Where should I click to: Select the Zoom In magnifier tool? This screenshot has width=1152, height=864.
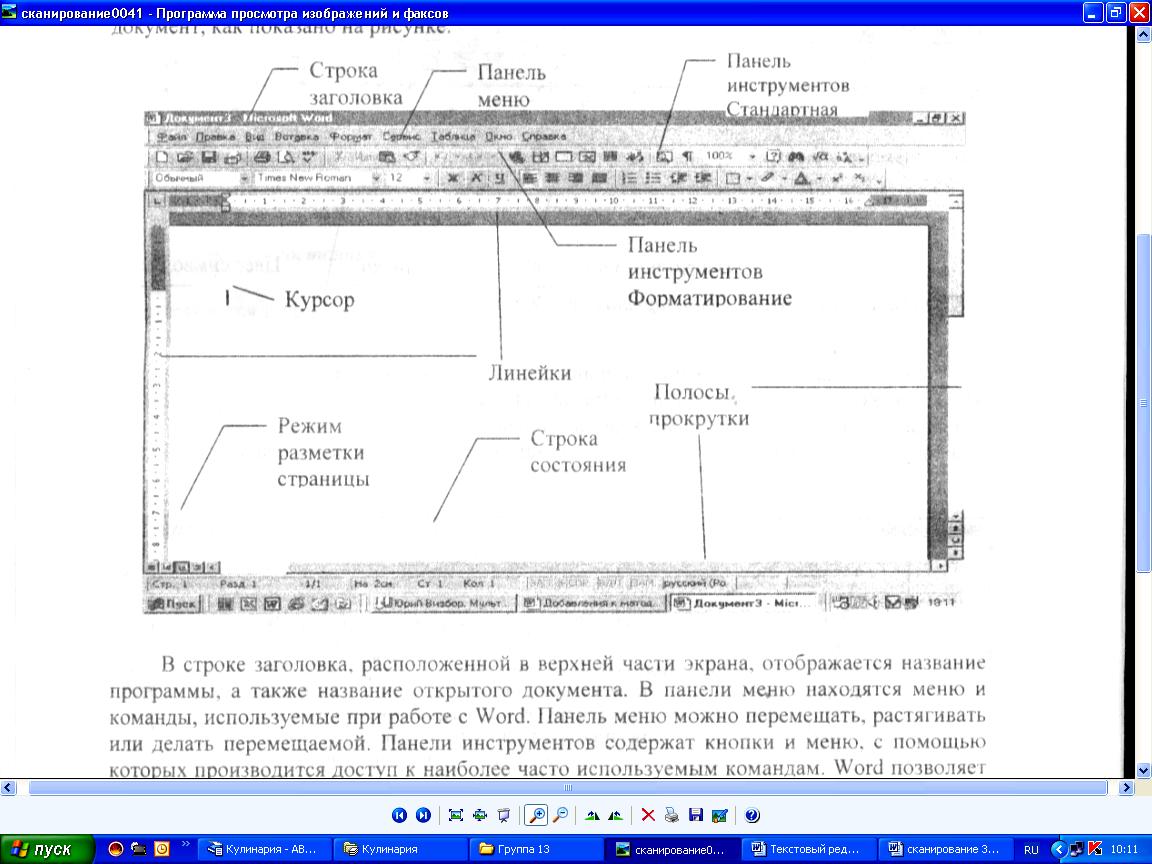pyautogui.click(x=536, y=815)
